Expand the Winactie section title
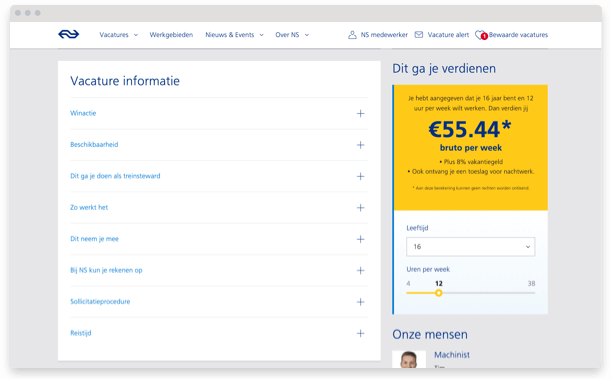The image size is (611, 379). point(83,113)
